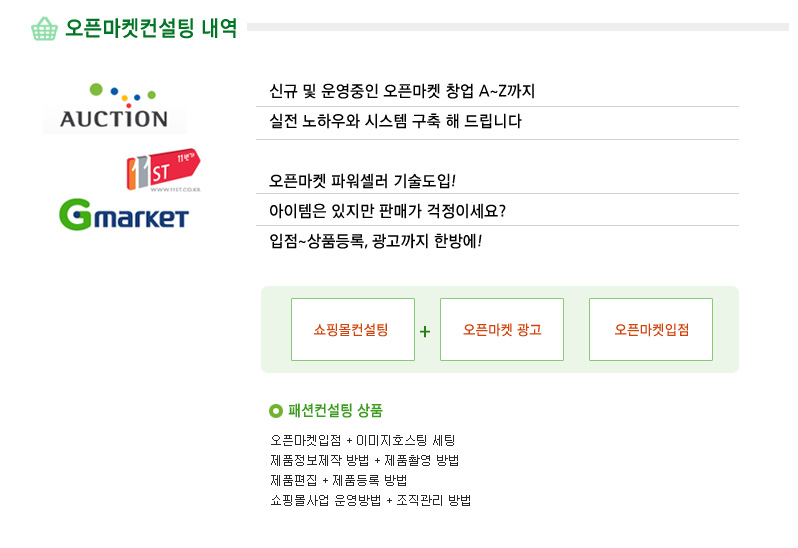Click the colored dots above AUCTION text

(123, 95)
